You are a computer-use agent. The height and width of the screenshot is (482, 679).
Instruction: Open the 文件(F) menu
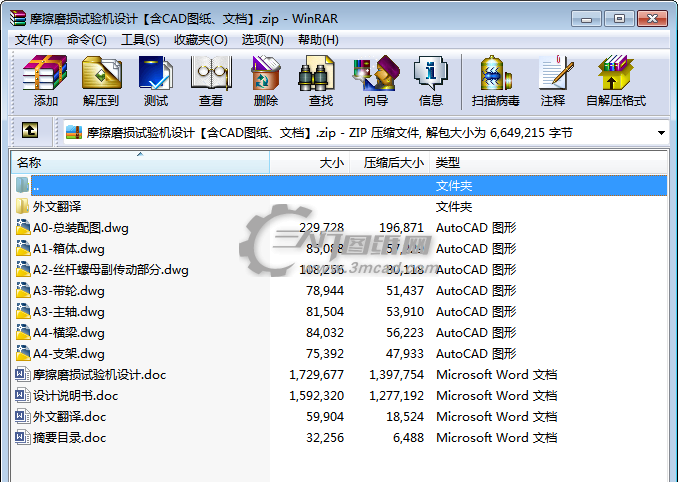pos(34,40)
